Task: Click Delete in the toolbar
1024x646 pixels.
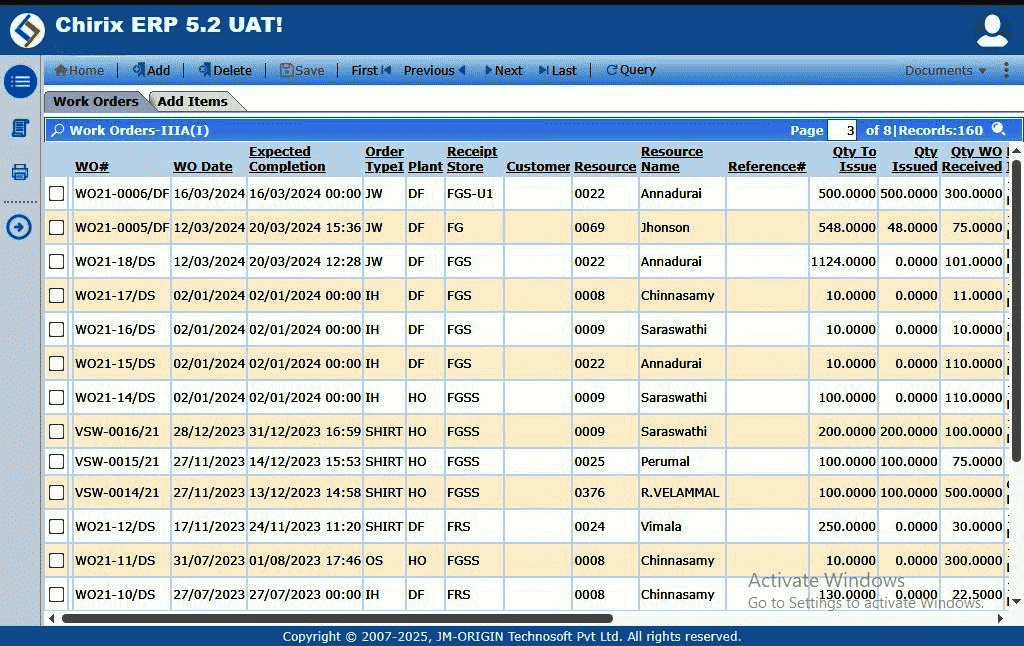Action: [x=225, y=71]
